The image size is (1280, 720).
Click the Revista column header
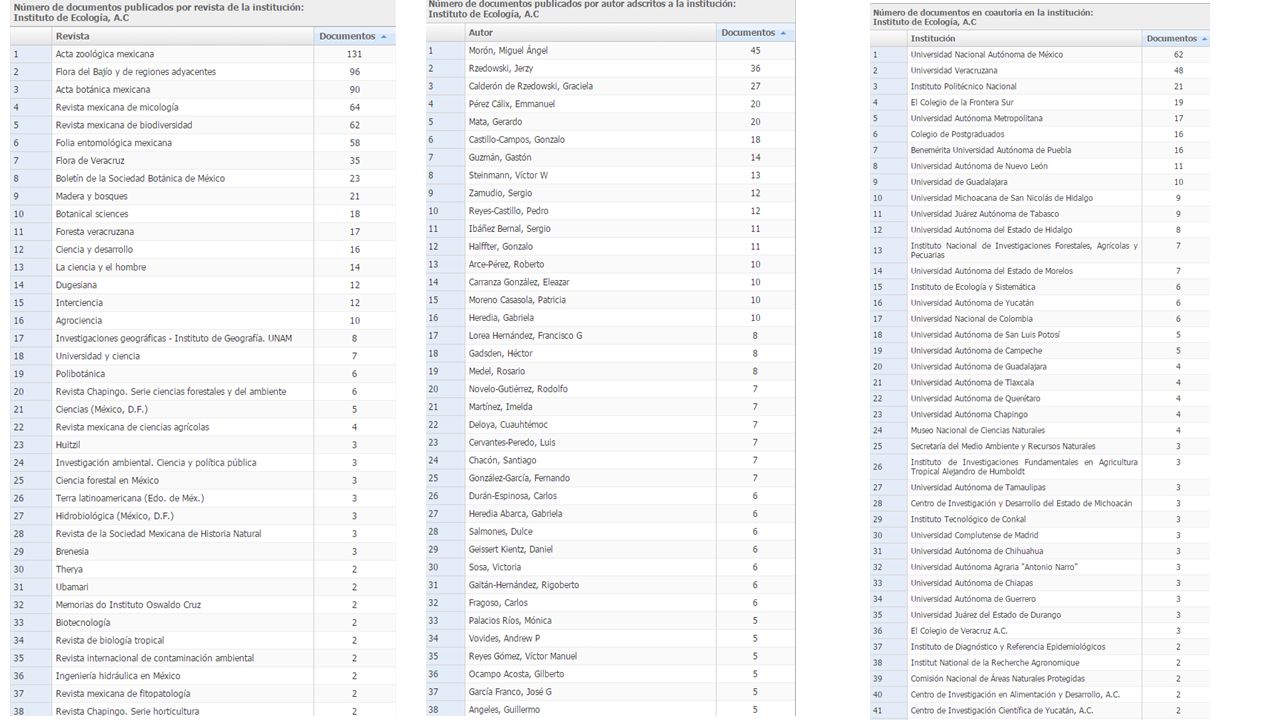click(183, 36)
